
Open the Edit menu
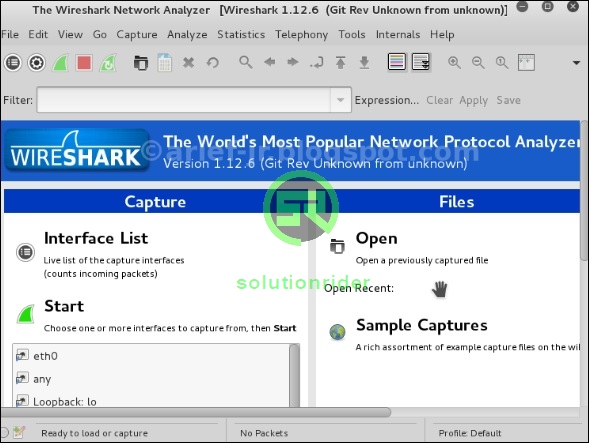click(38, 34)
